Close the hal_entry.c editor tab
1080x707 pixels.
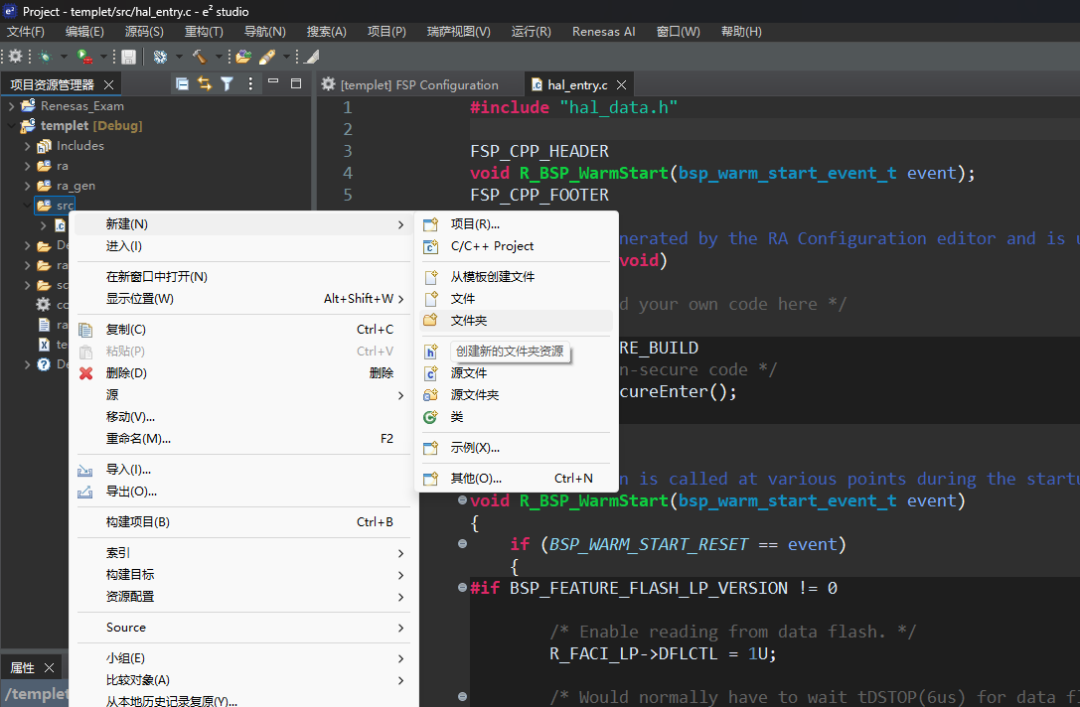coord(622,85)
